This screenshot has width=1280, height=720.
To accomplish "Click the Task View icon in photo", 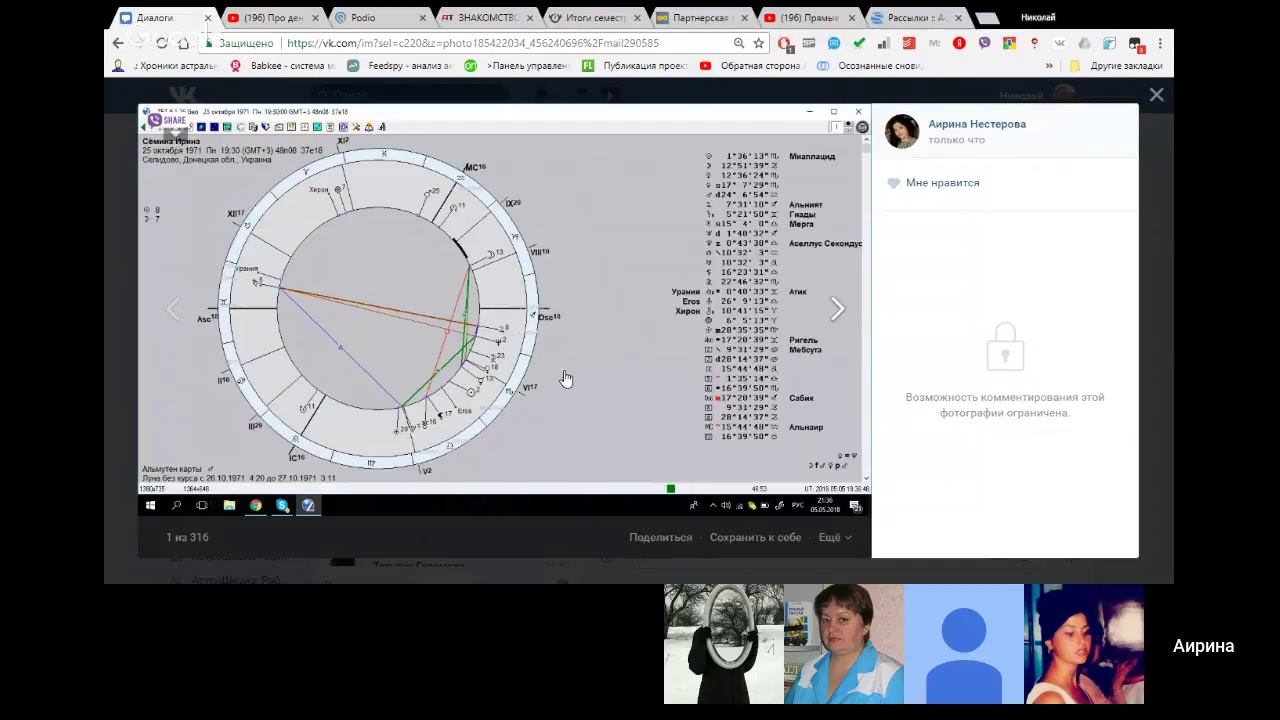I will [202, 506].
